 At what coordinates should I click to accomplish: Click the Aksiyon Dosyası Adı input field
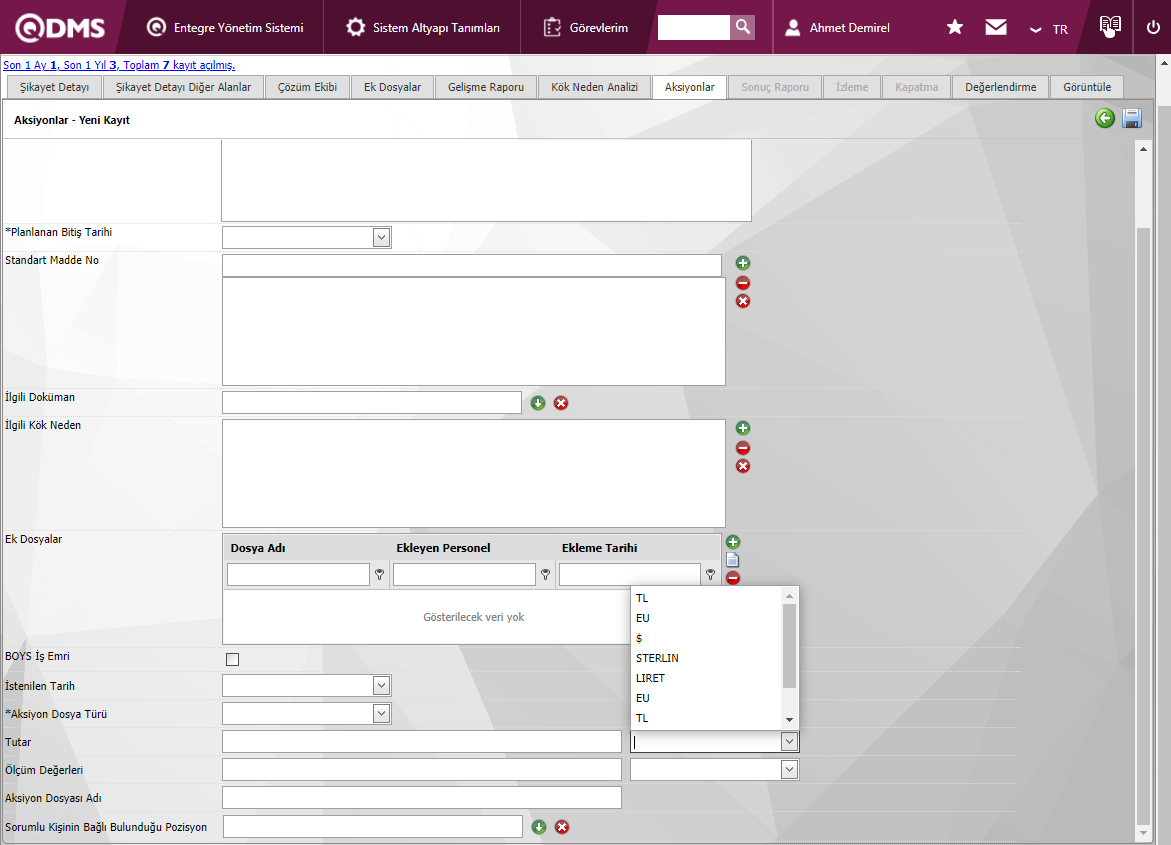tap(421, 797)
